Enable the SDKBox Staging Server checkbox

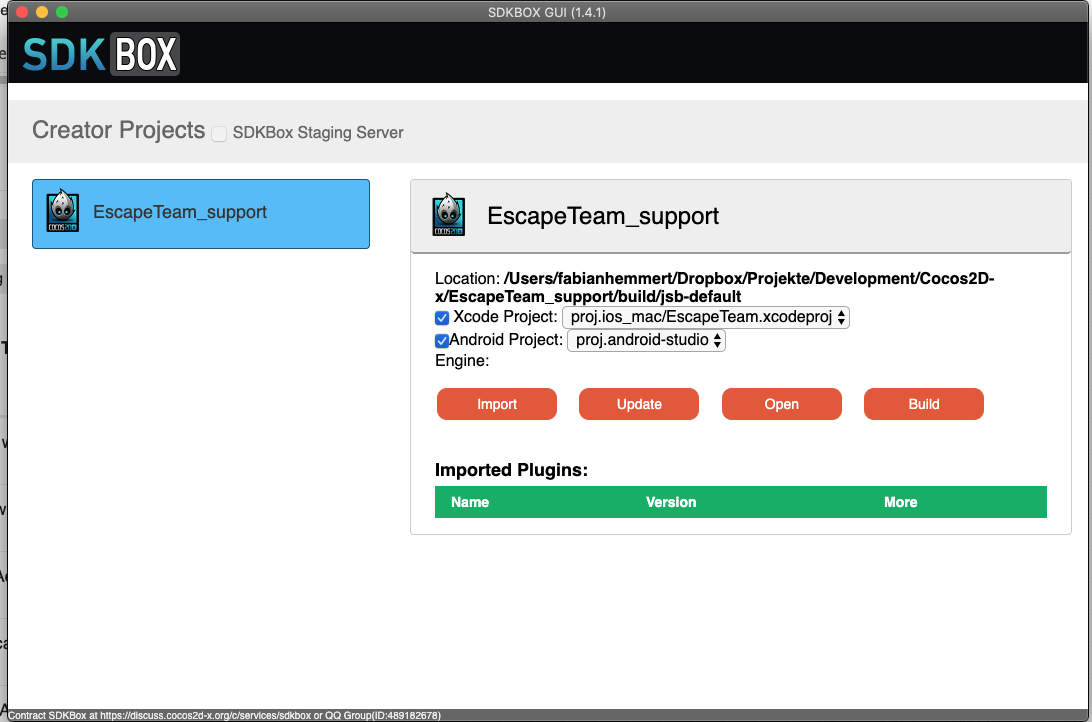click(x=219, y=133)
